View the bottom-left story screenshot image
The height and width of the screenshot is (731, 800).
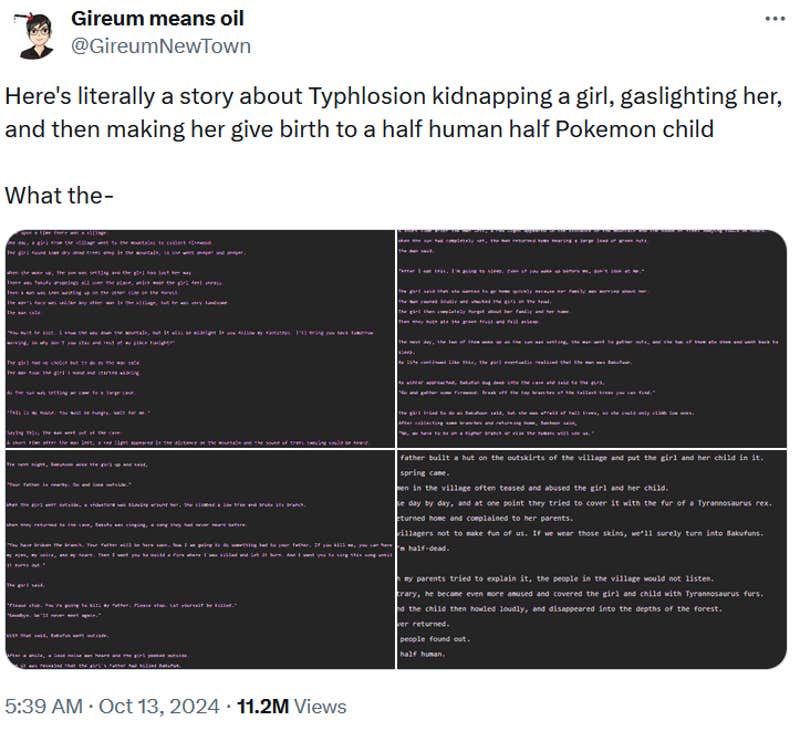click(x=200, y=560)
